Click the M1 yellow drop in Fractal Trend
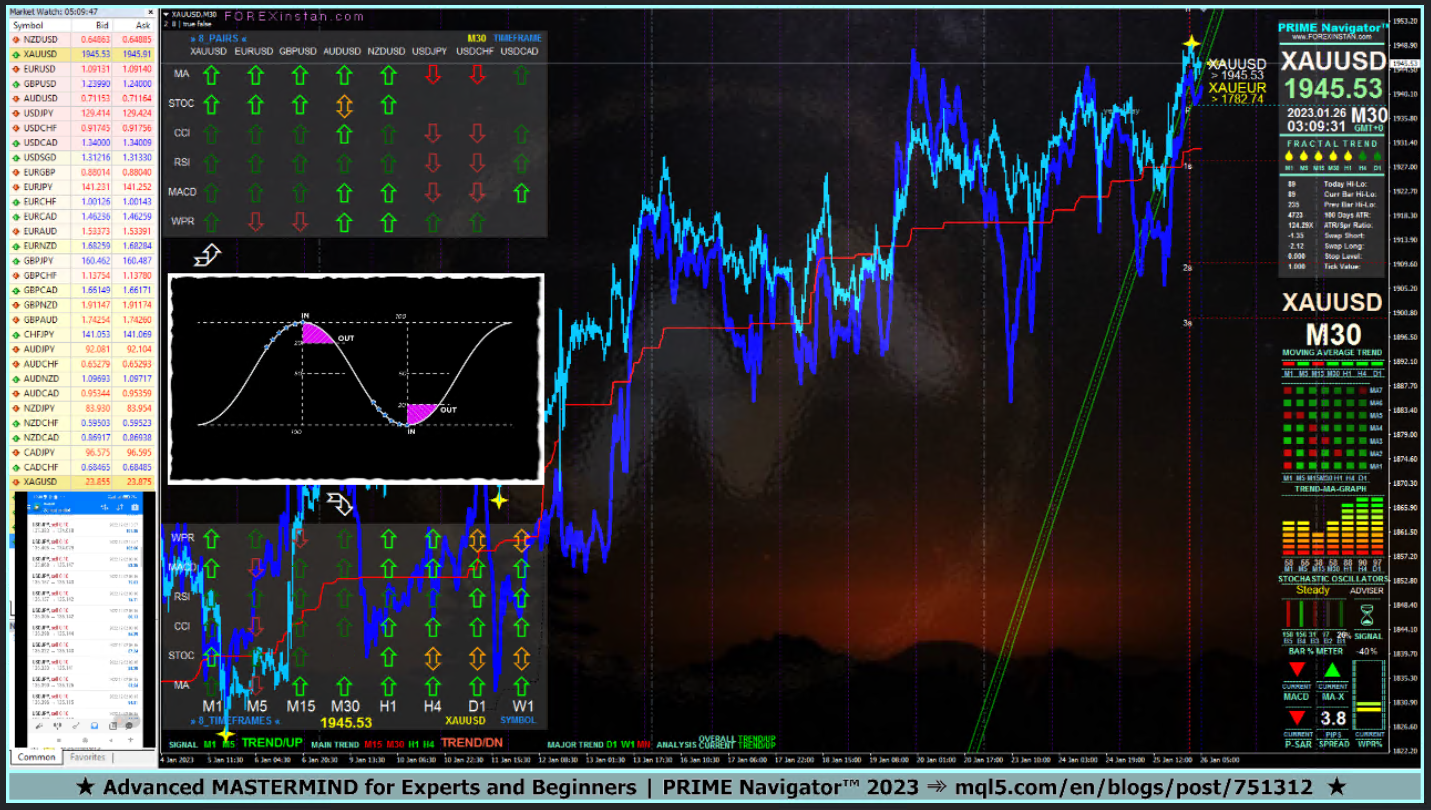The width and height of the screenshot is (1431, 810). tap(1290, 156)
